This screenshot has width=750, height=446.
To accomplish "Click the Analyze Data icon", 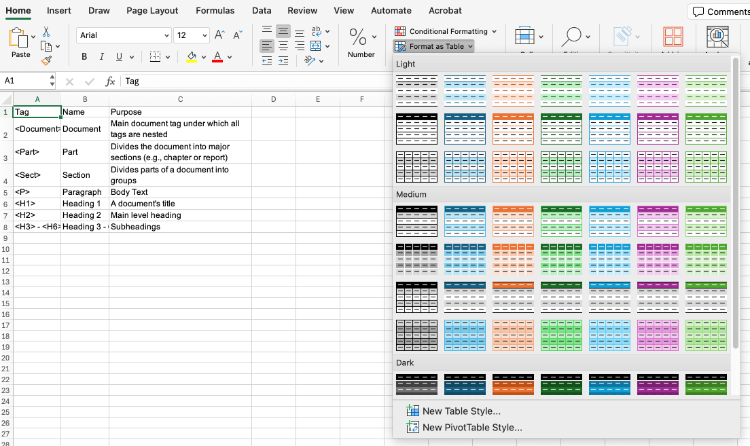I will 716,37.
